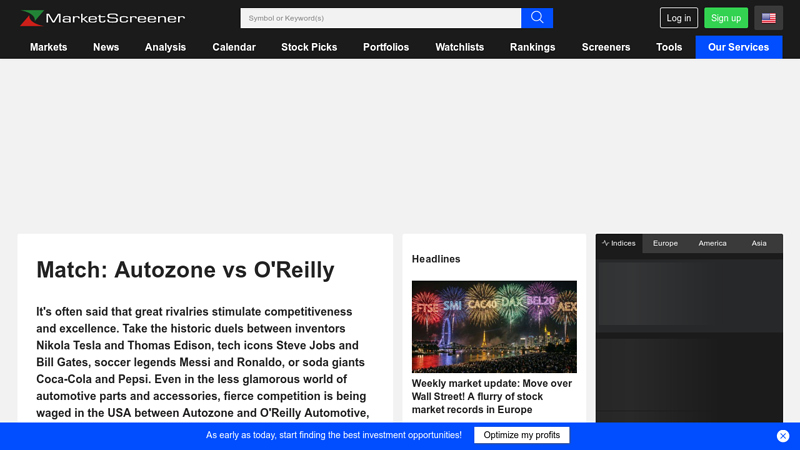Open the Stock Picks menu
Image resolution: width=800 pixels, height=450 pixels.
[x=309, y=47]
